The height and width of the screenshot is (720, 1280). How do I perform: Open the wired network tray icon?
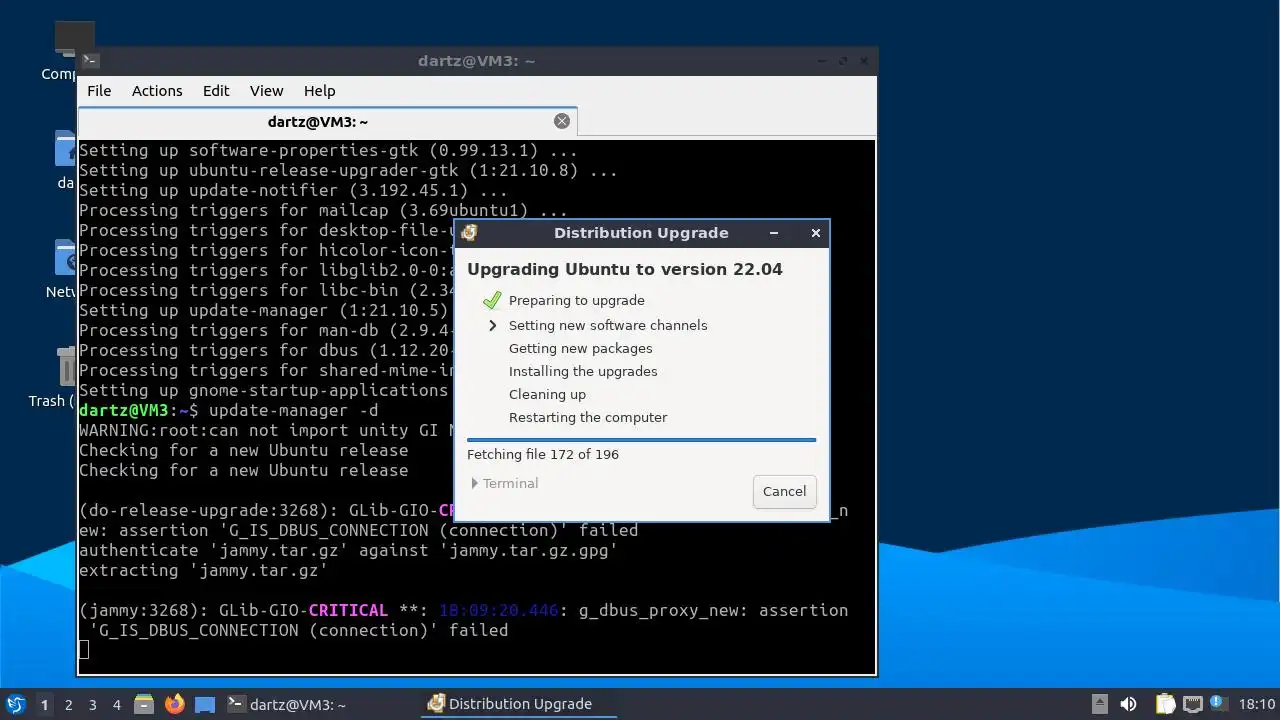click(1193, 704)
